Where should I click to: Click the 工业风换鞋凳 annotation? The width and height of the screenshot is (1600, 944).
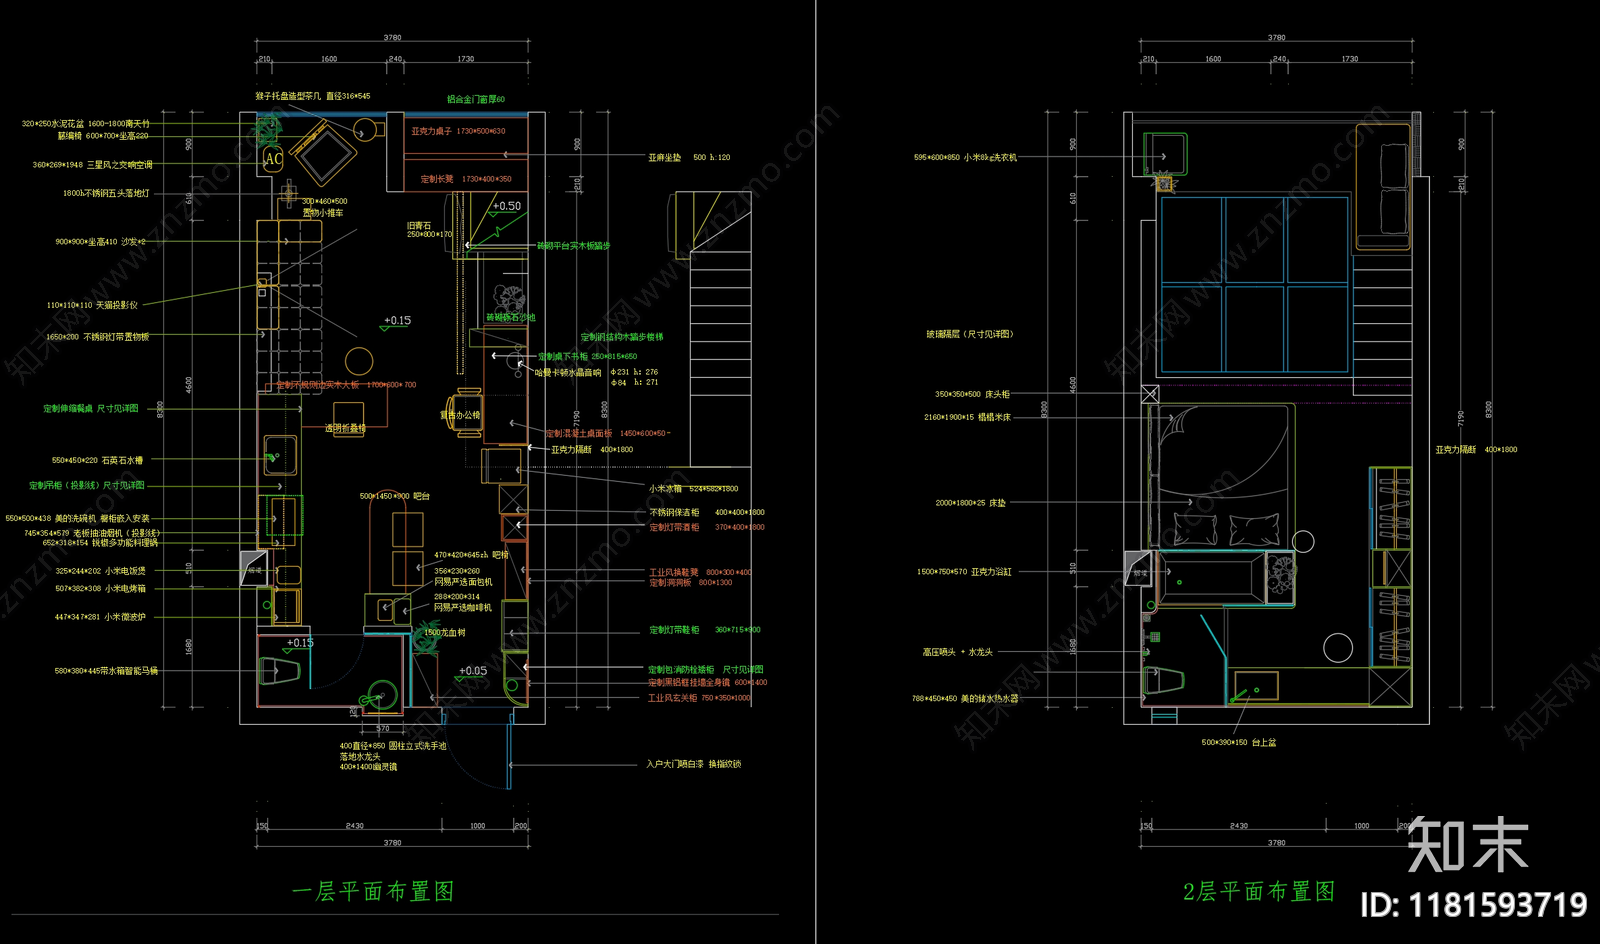coord(700,573)
